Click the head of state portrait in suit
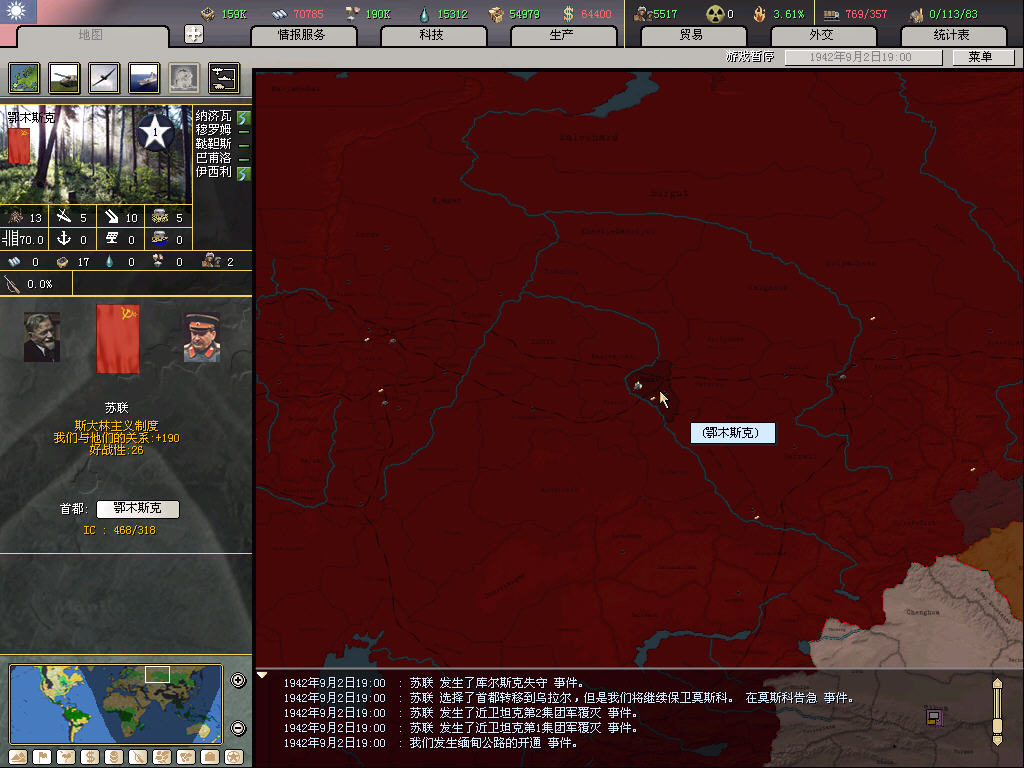The image size is (1024, 768). [x=42, y=337]
